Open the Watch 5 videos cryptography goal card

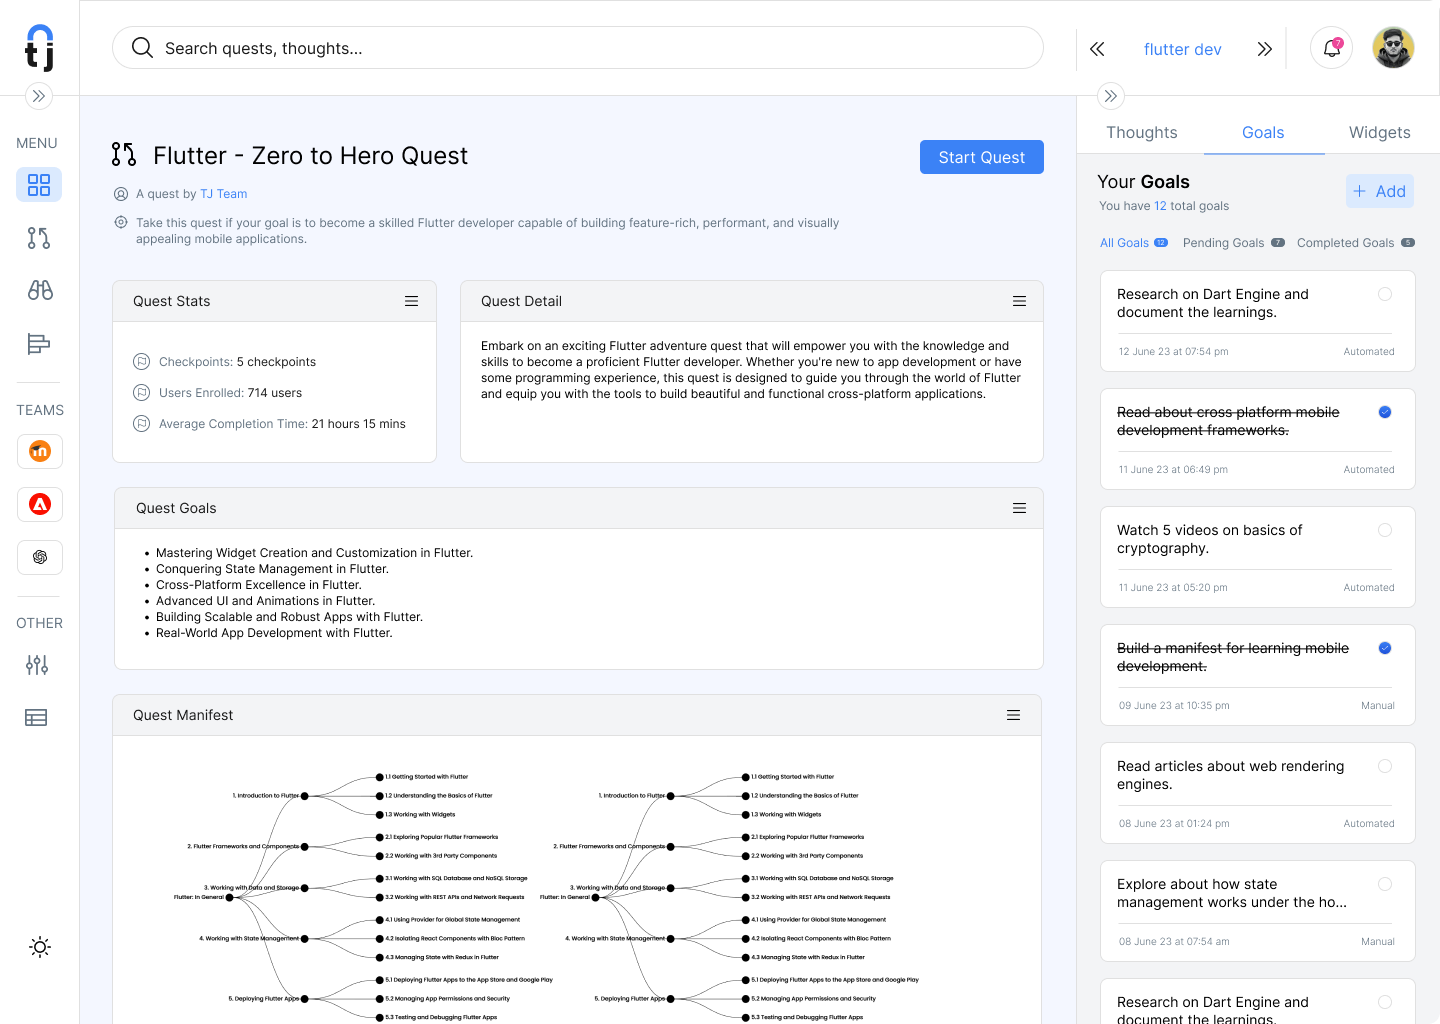pyautogui.click(x=1258, y=557)
